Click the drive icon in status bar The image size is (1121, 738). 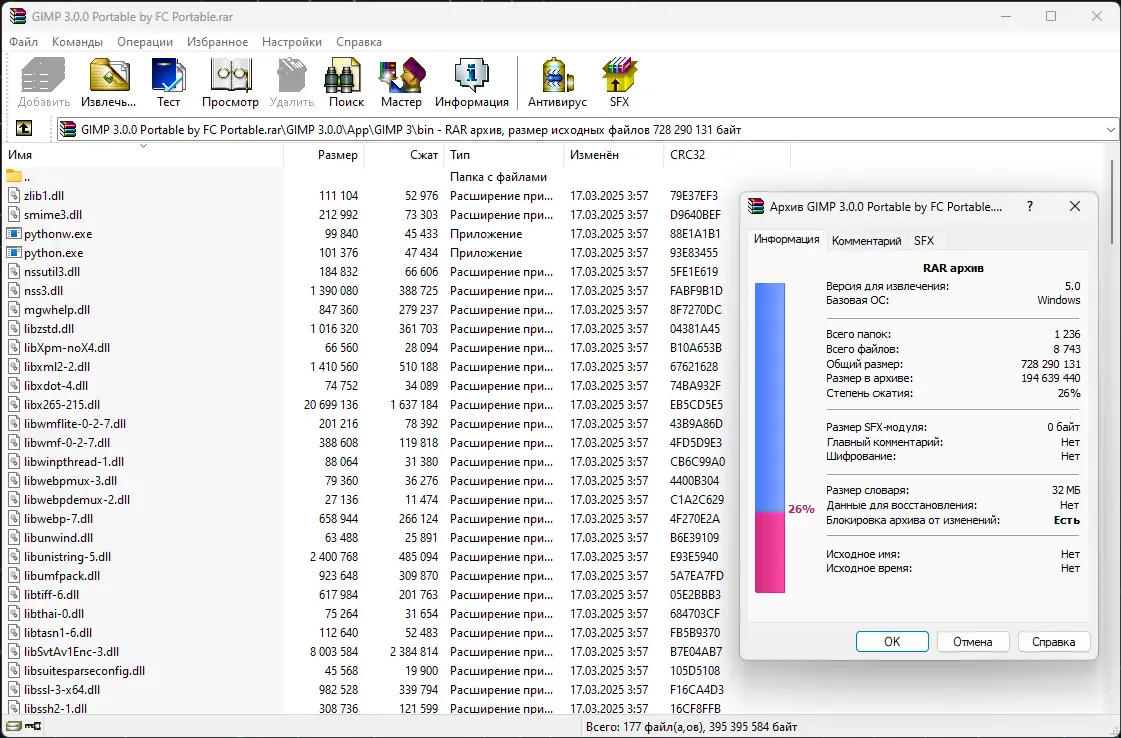point(14,727)
